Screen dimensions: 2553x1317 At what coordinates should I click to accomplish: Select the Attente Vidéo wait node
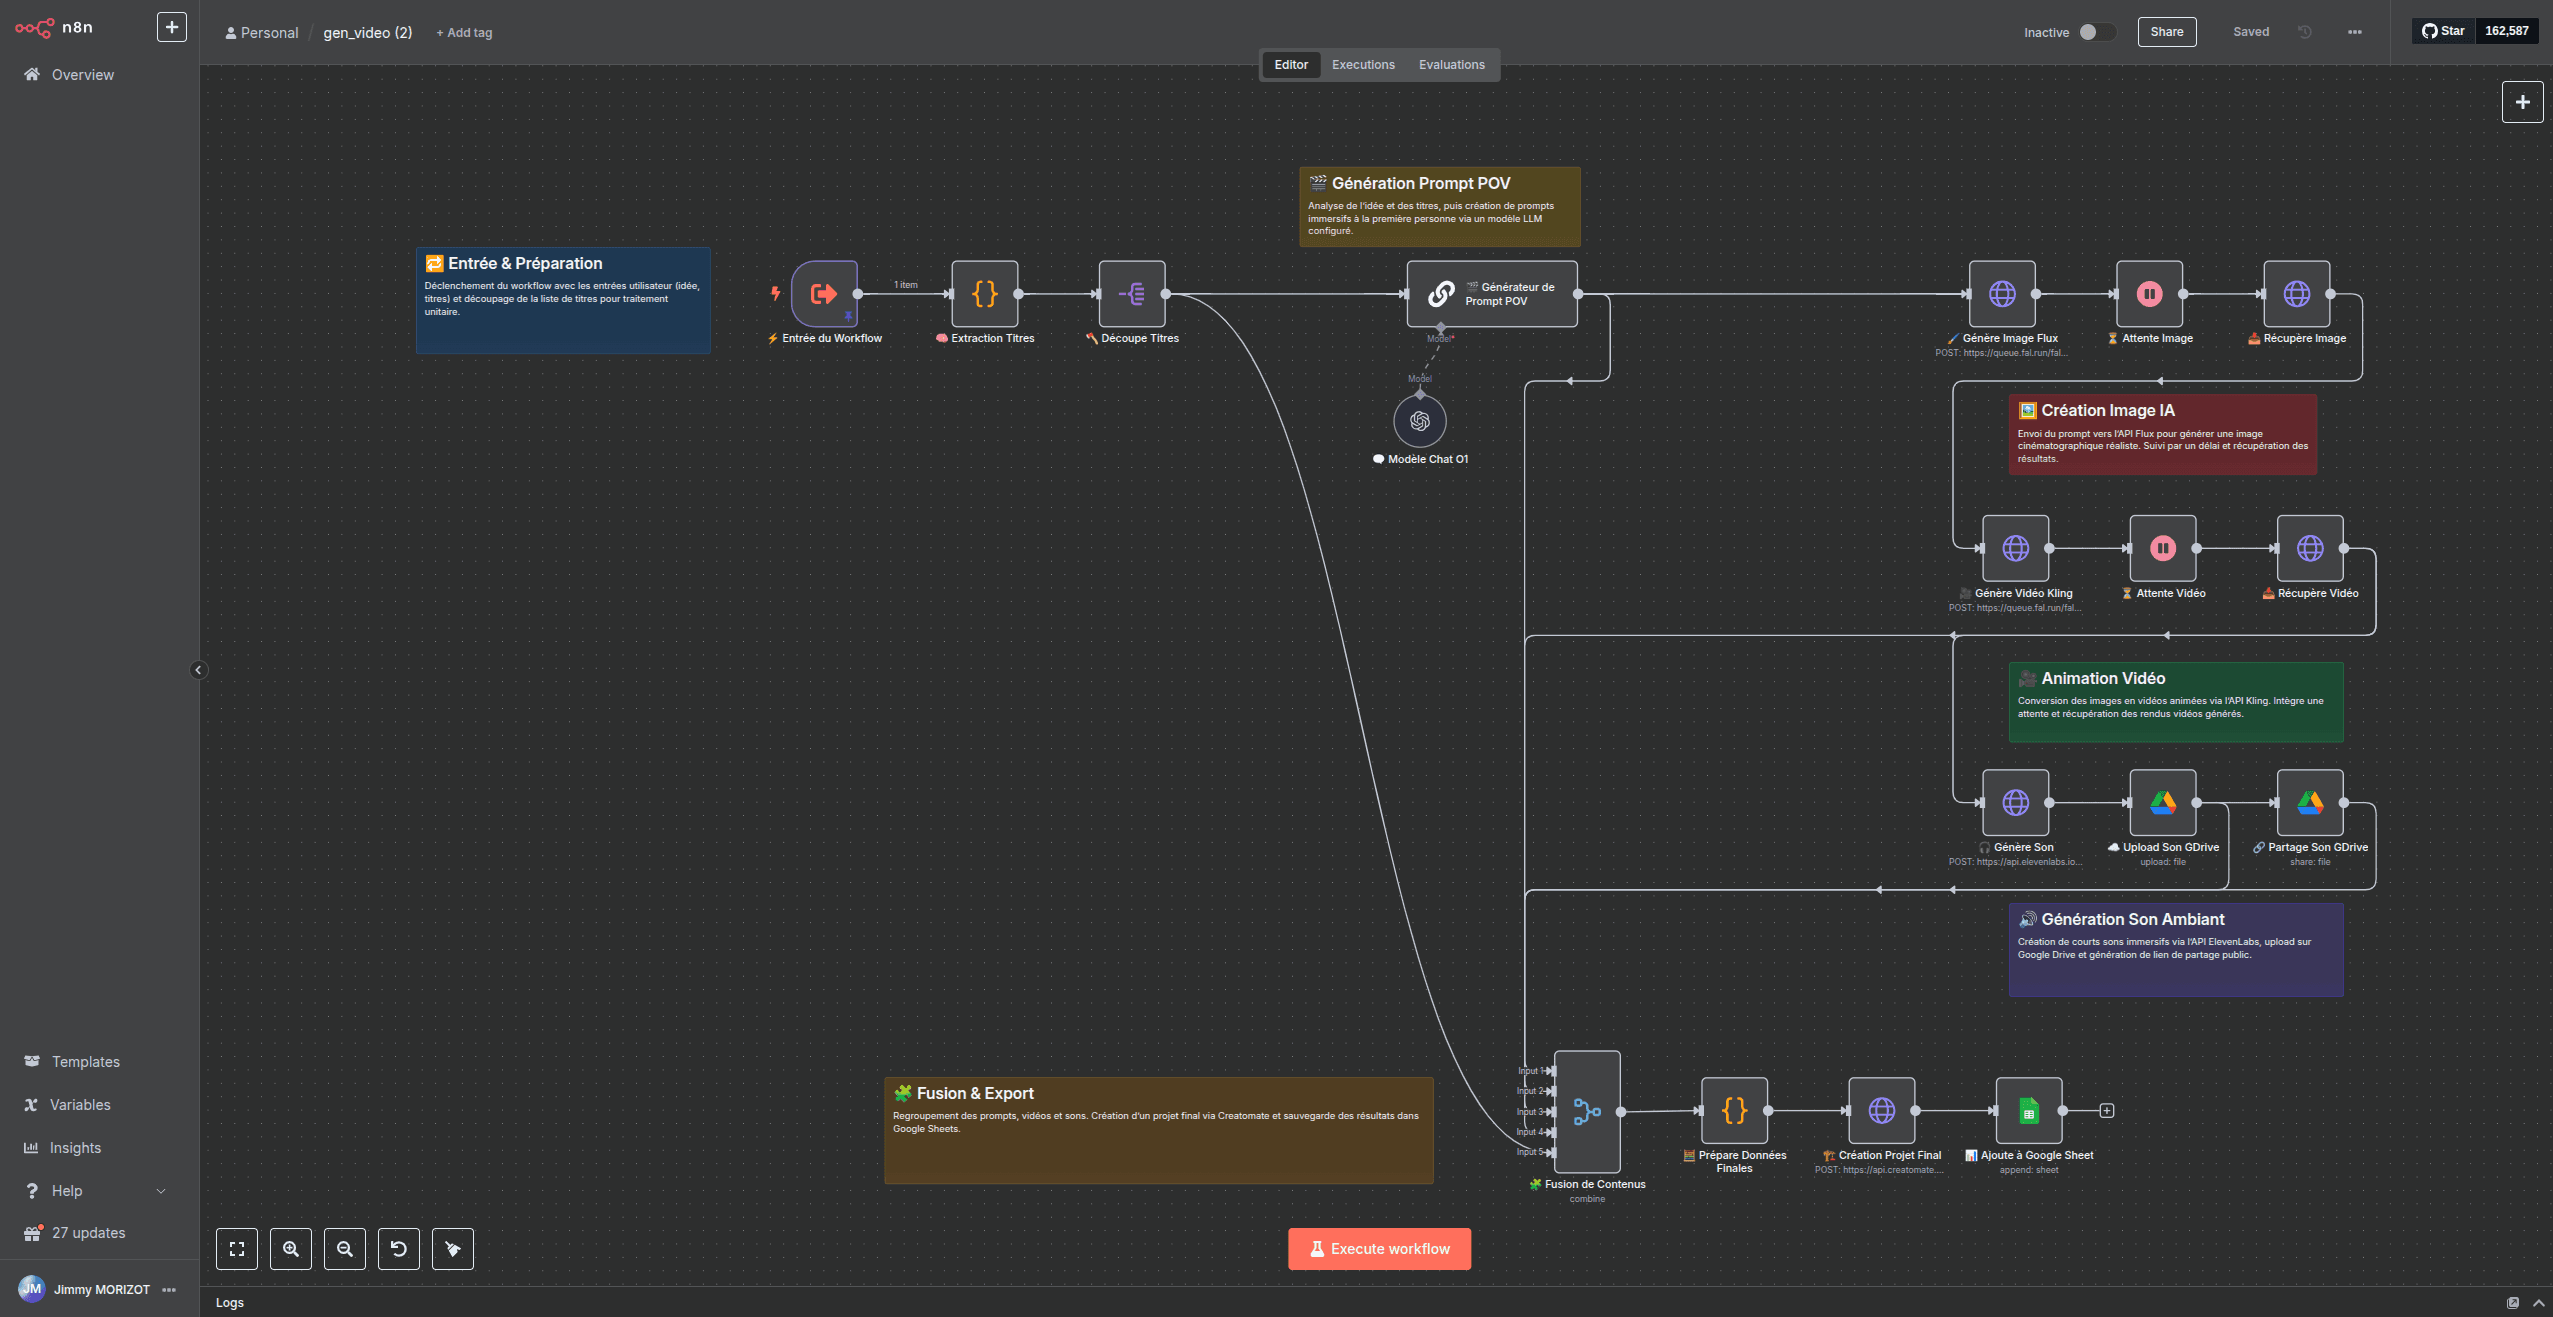coord(2162,548)
